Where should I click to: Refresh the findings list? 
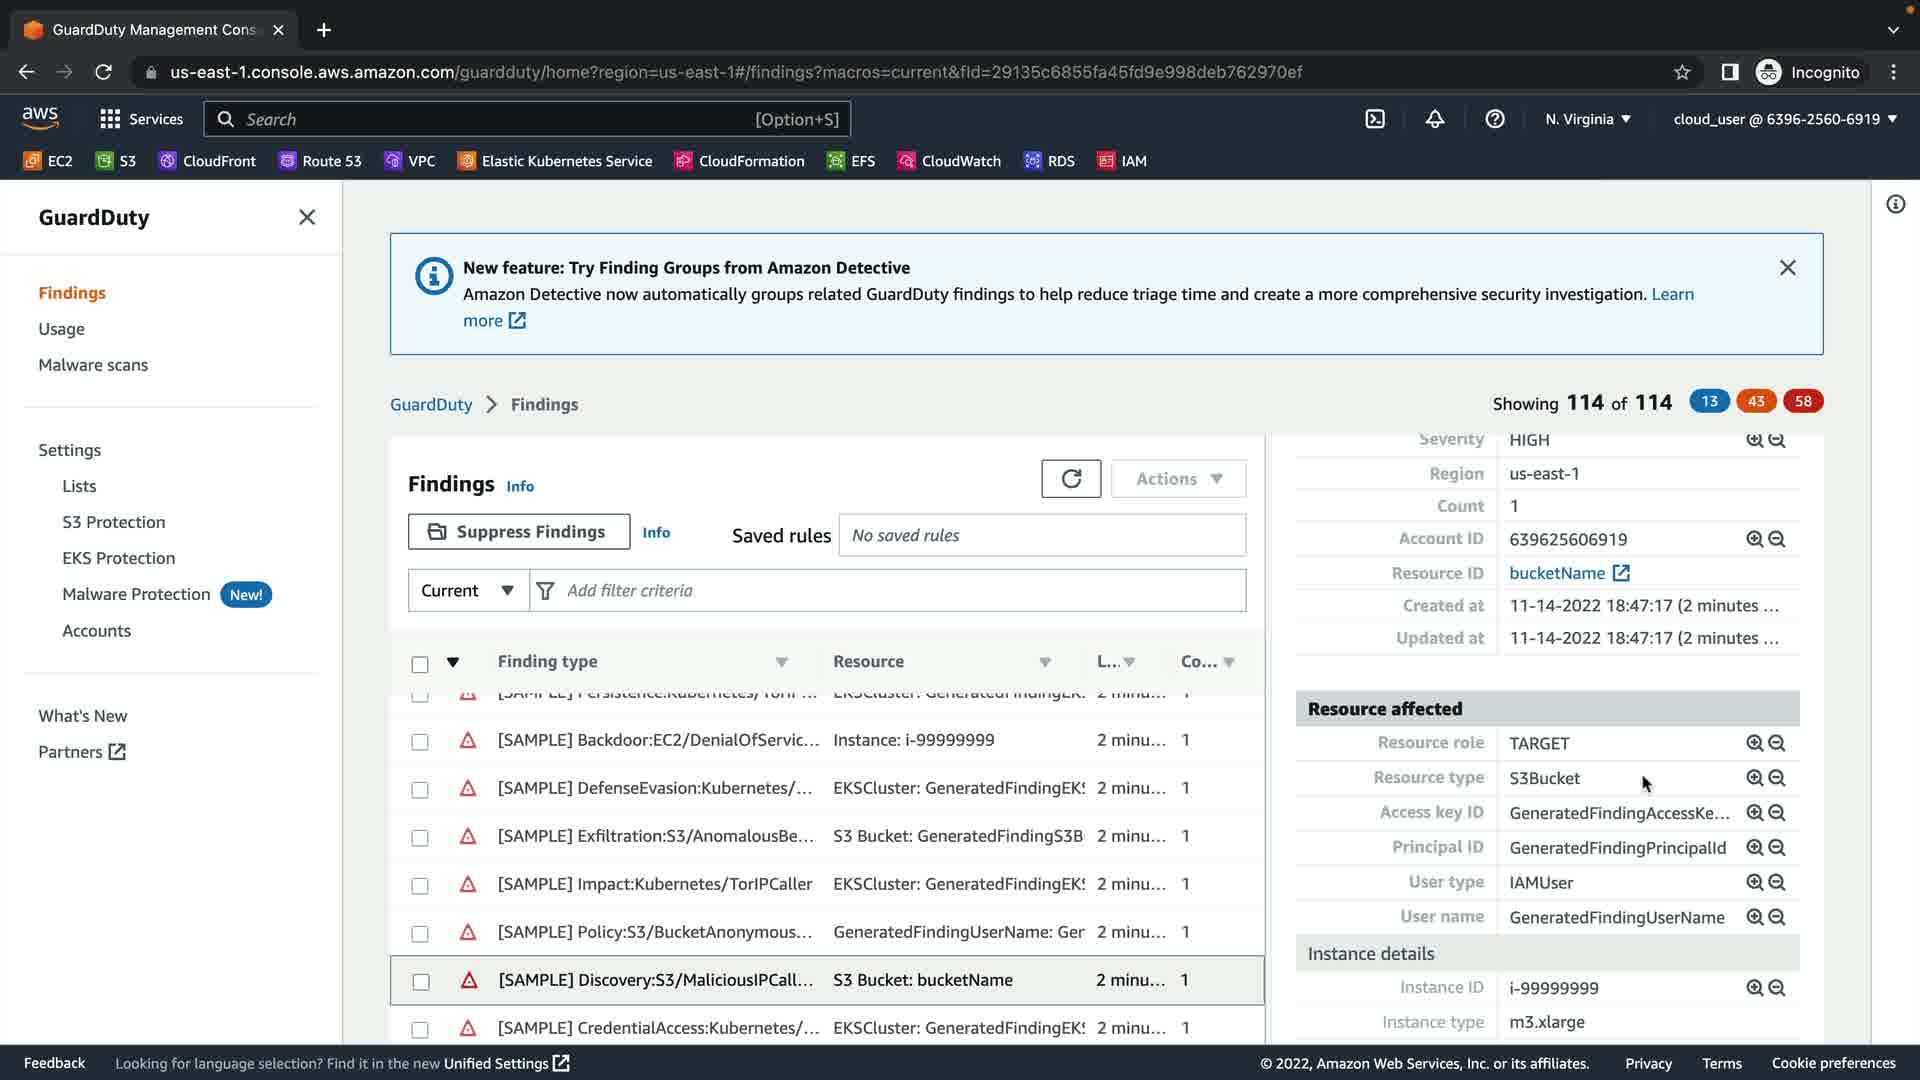click(x=1070, y=479)
